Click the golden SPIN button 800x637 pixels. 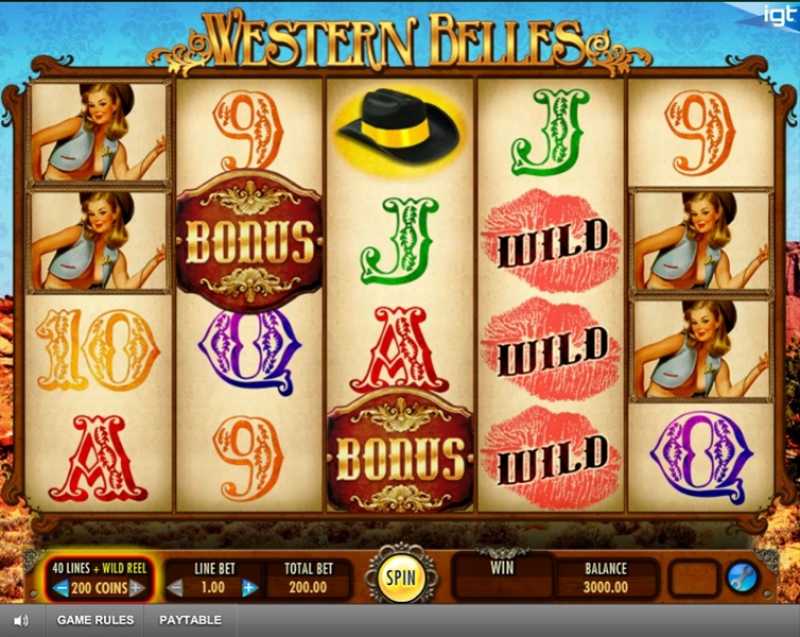tap(401, 577)
